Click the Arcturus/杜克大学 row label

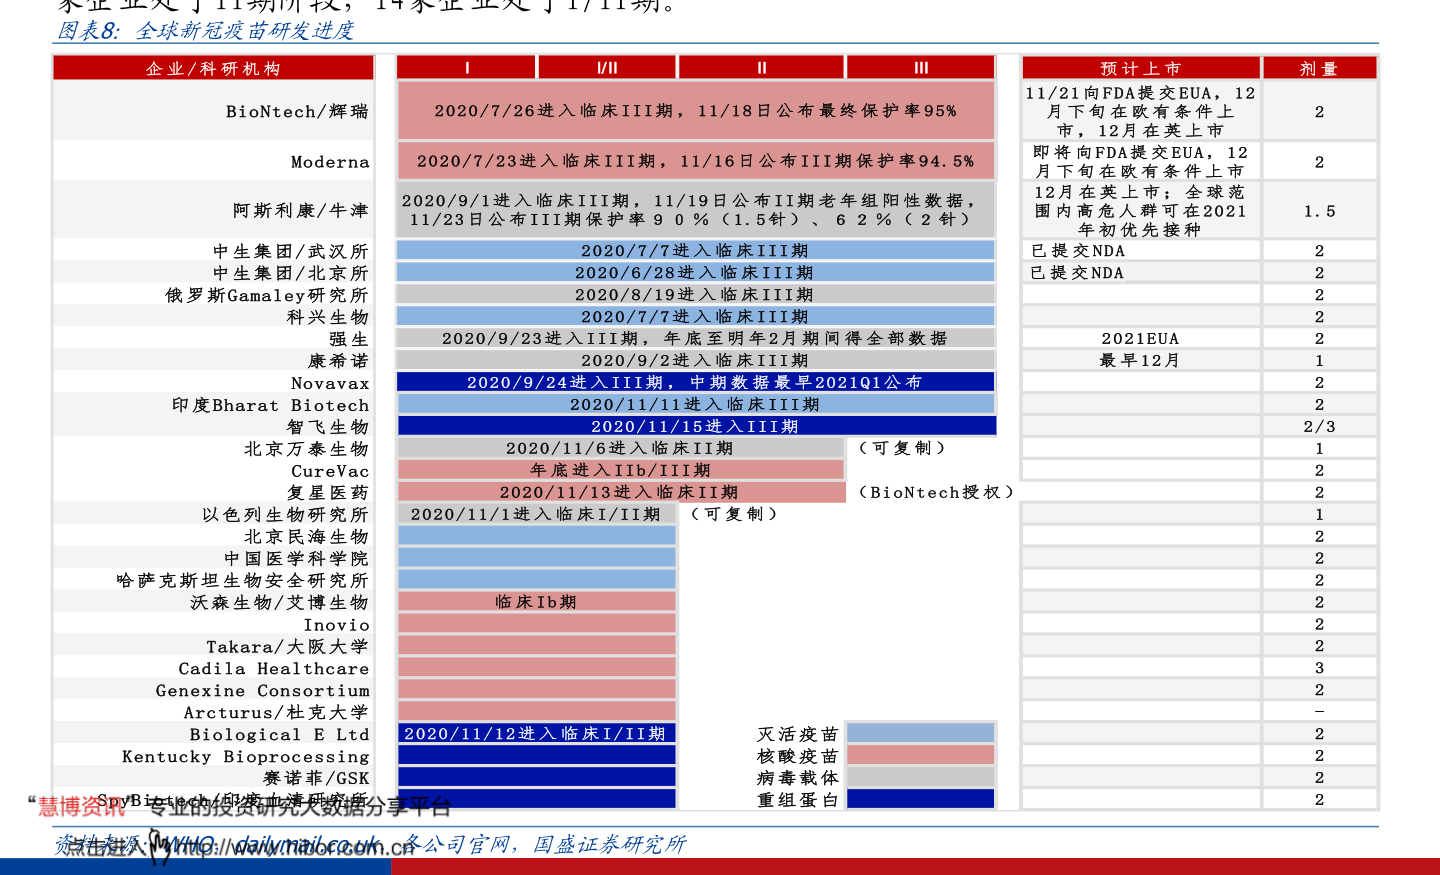[277, 713]
